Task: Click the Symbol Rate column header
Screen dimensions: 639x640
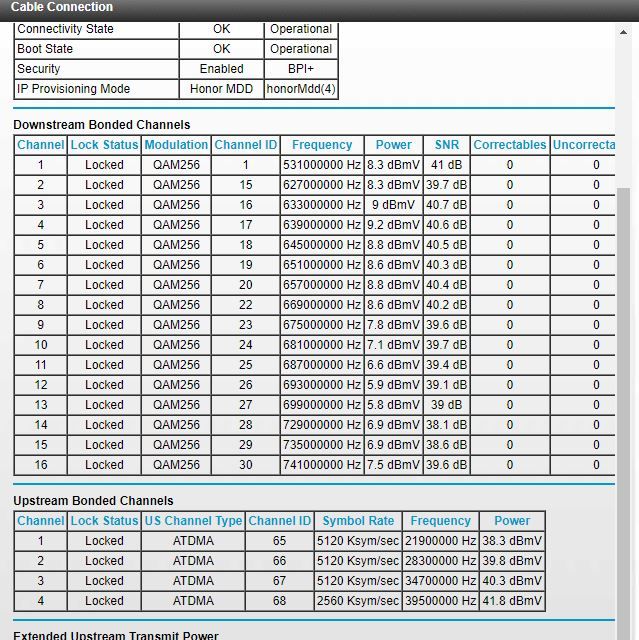Action: click(358, 521)
